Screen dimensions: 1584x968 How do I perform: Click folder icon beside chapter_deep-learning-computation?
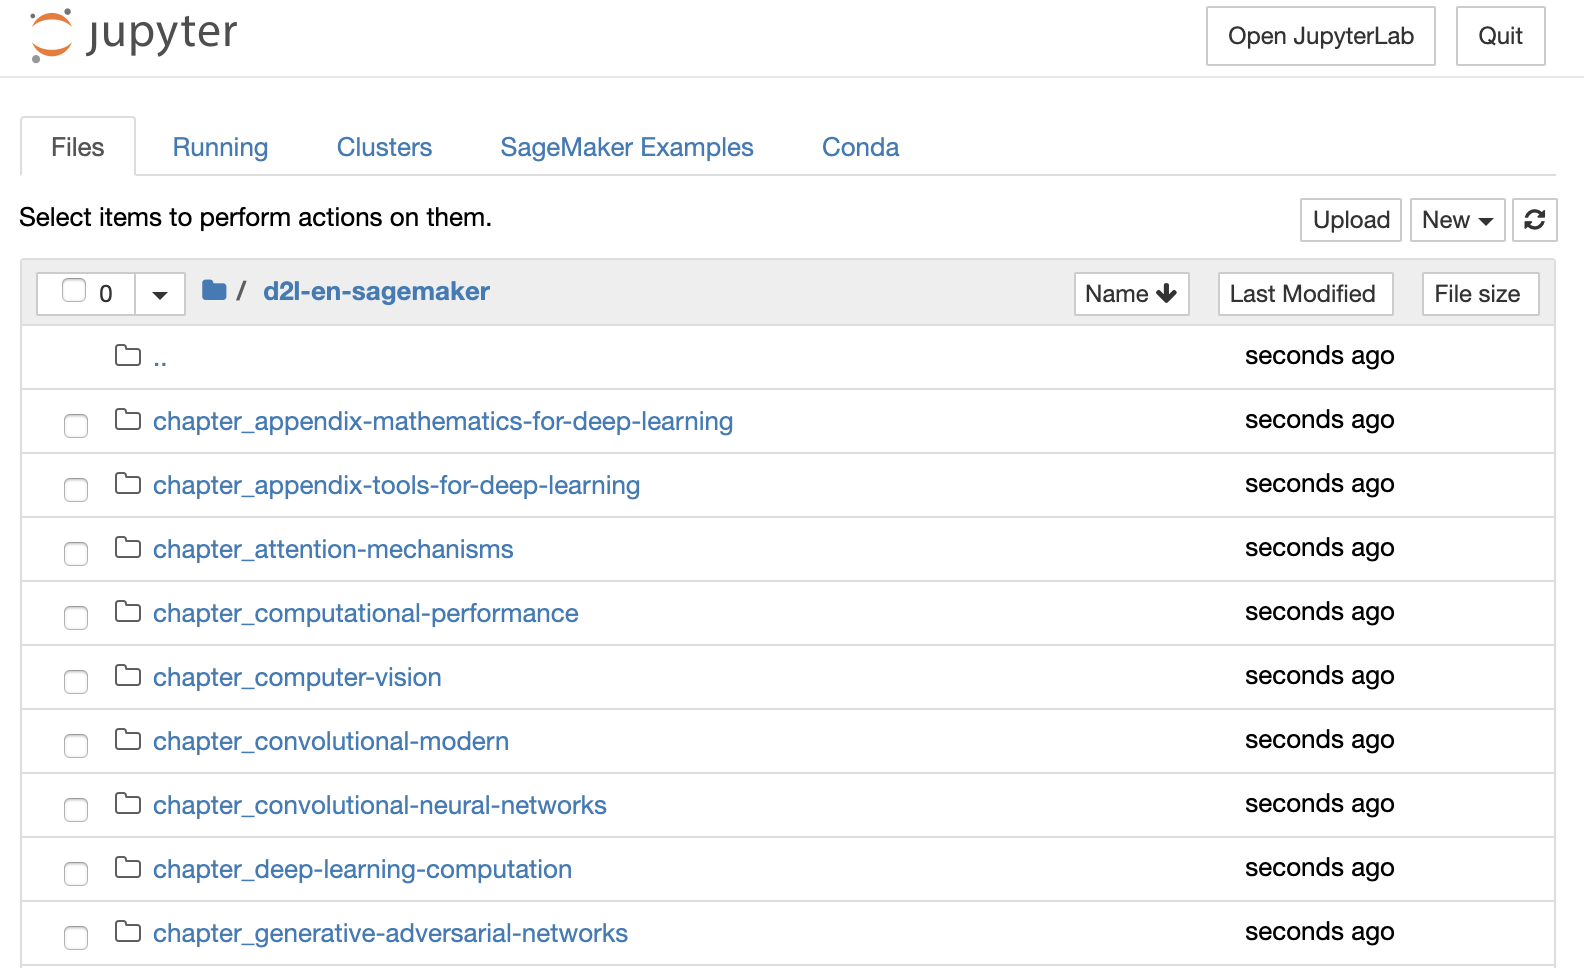128,868
